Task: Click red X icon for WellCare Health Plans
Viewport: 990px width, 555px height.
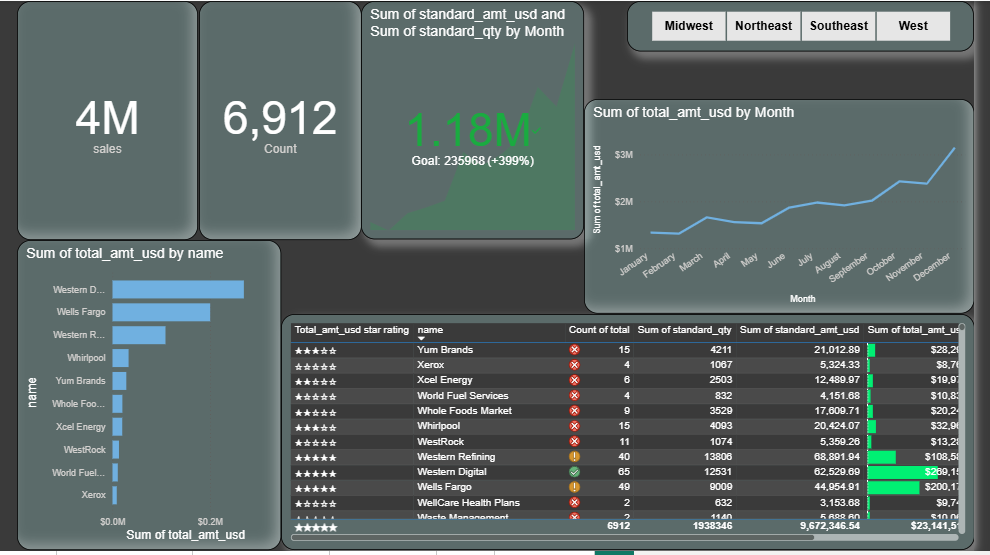Action: tap(575, 503)
